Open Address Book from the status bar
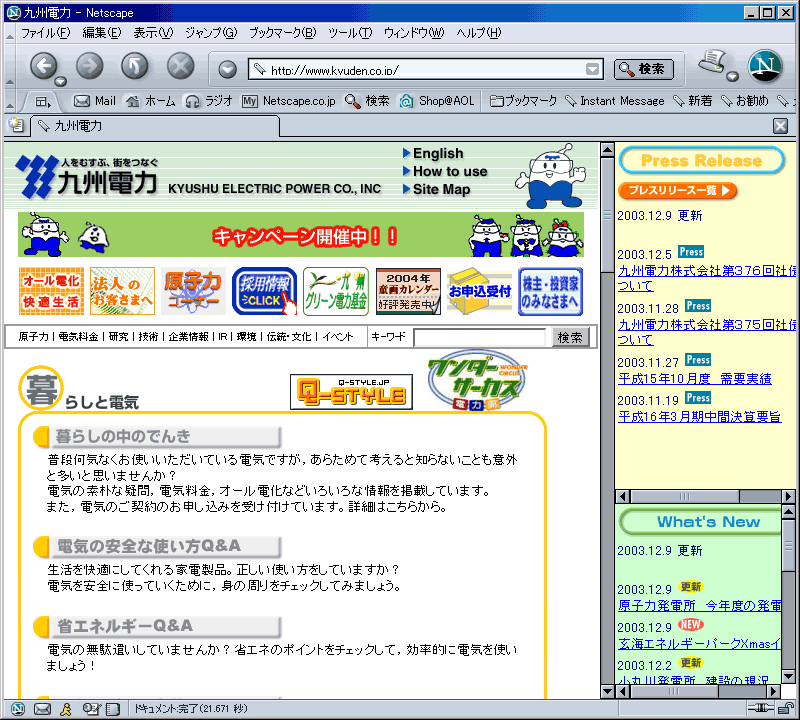This screenshot has width=800, height=720. 113,708
